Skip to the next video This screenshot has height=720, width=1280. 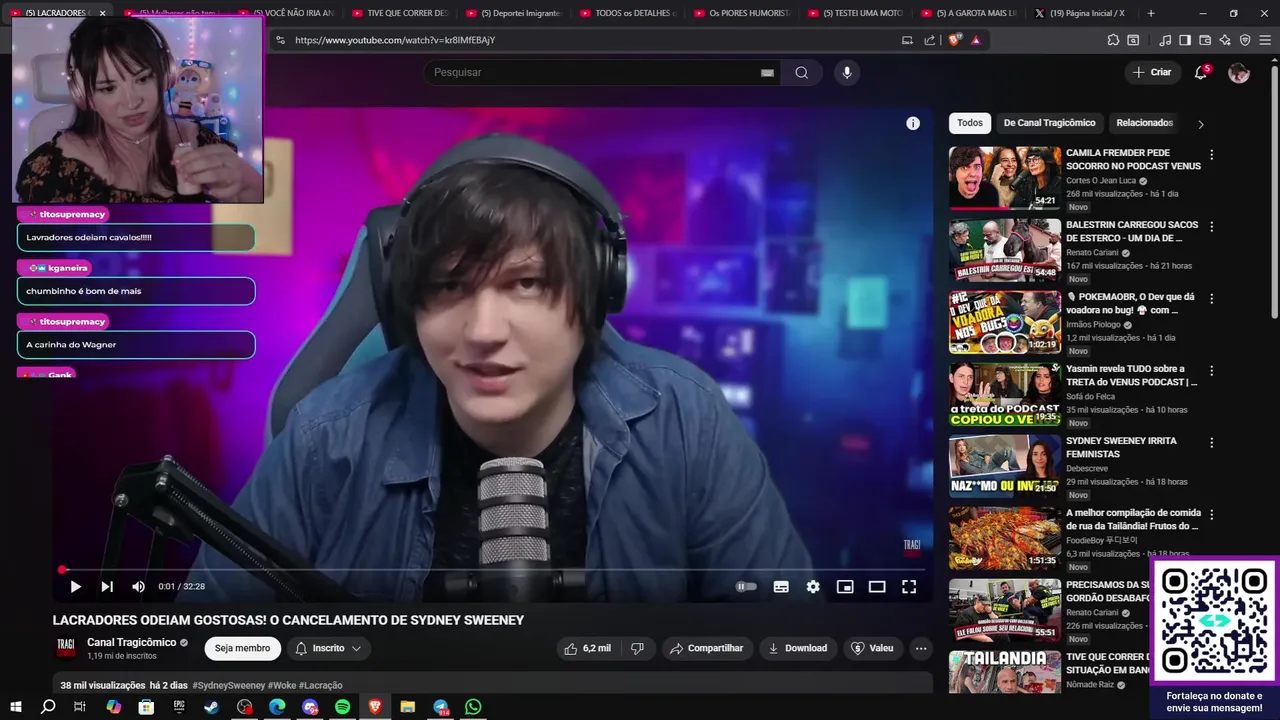tap(107, 587)
